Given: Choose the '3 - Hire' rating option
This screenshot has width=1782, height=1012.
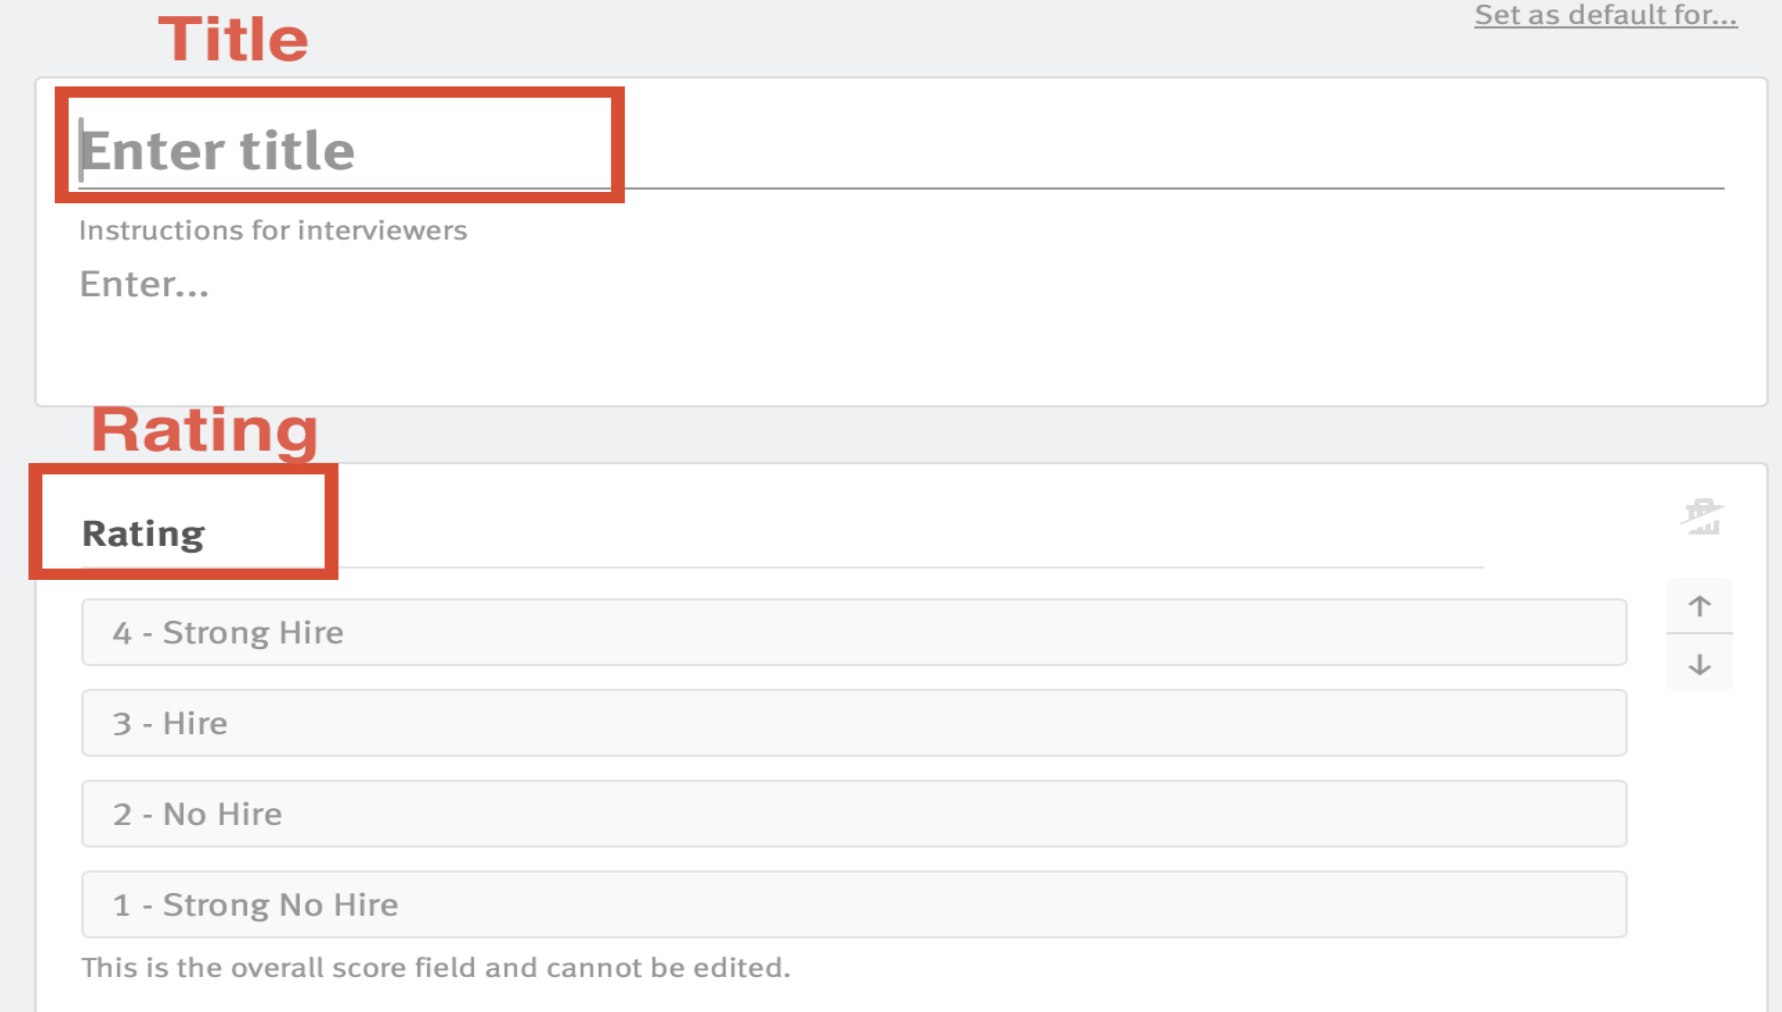Looking at the screenshot, I should pyautogui.click(x=854, y=723).
